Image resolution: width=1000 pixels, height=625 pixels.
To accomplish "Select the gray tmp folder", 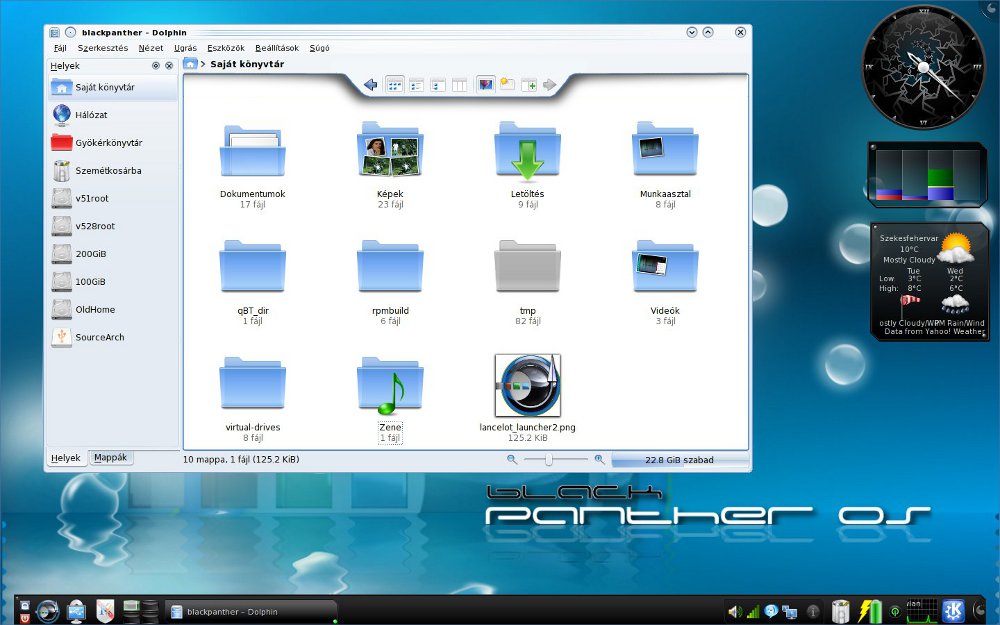I will tap(527, 282).
